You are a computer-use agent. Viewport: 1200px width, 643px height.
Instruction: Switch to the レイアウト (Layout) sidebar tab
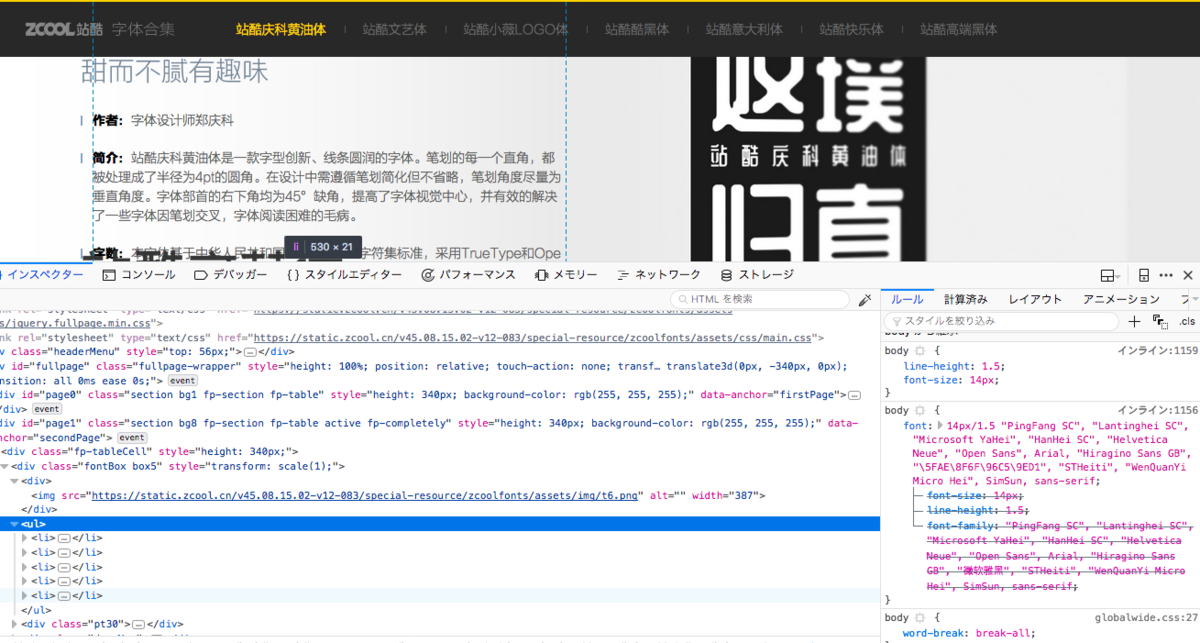tap(1035, 299)
